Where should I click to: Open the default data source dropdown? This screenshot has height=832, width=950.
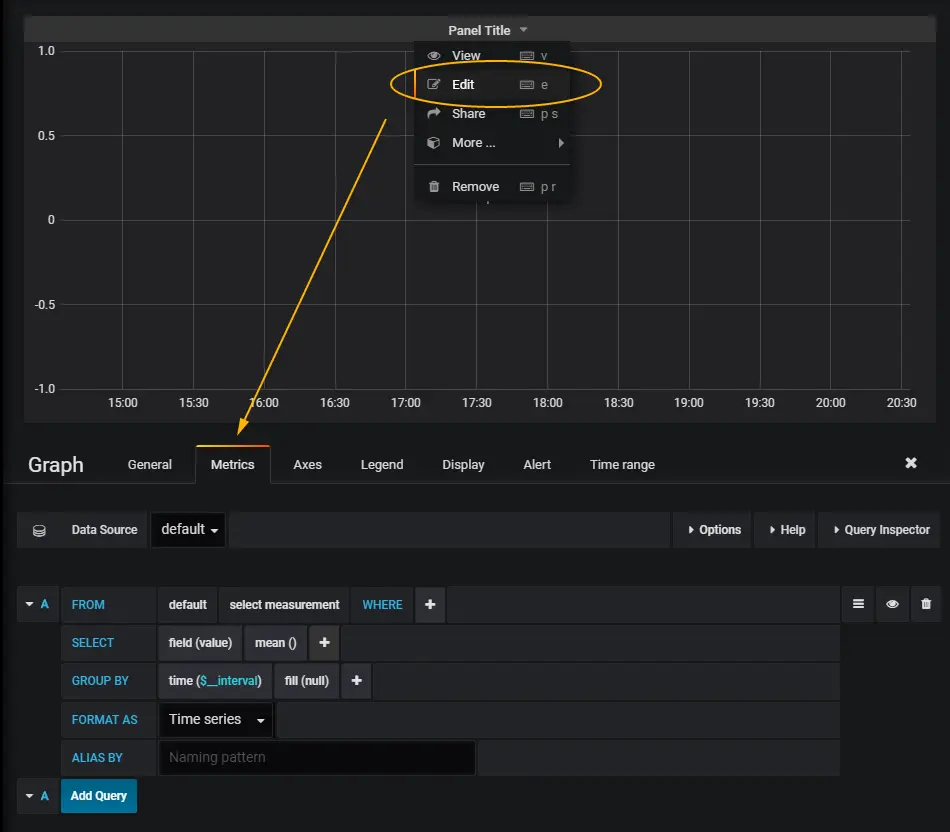point(188,530)
